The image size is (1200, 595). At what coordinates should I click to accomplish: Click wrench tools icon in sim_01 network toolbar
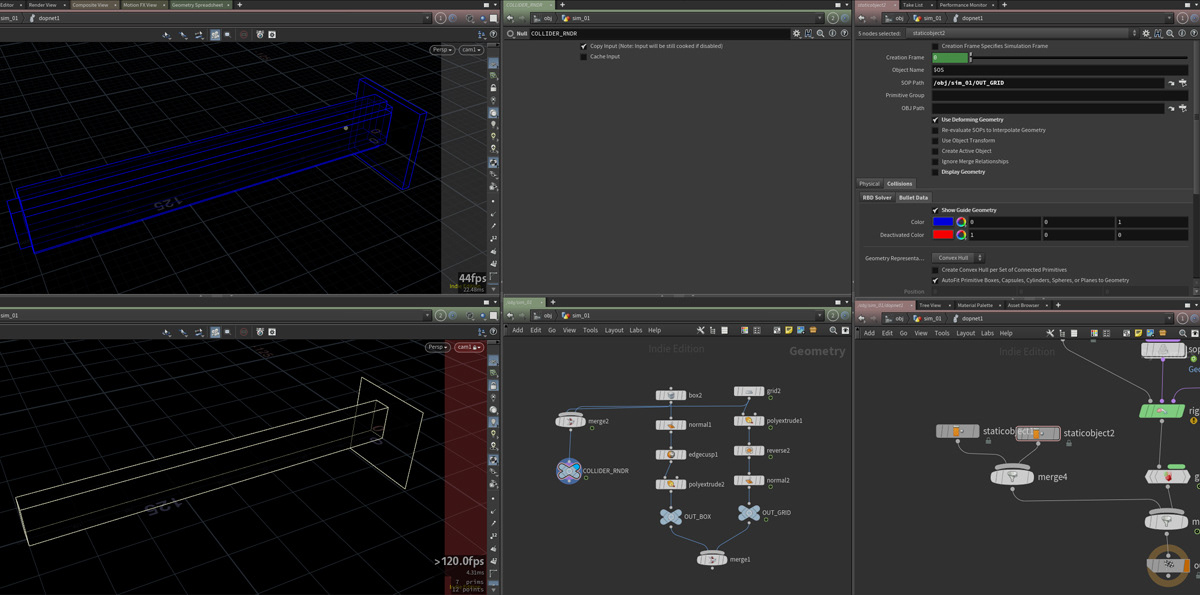700,330
